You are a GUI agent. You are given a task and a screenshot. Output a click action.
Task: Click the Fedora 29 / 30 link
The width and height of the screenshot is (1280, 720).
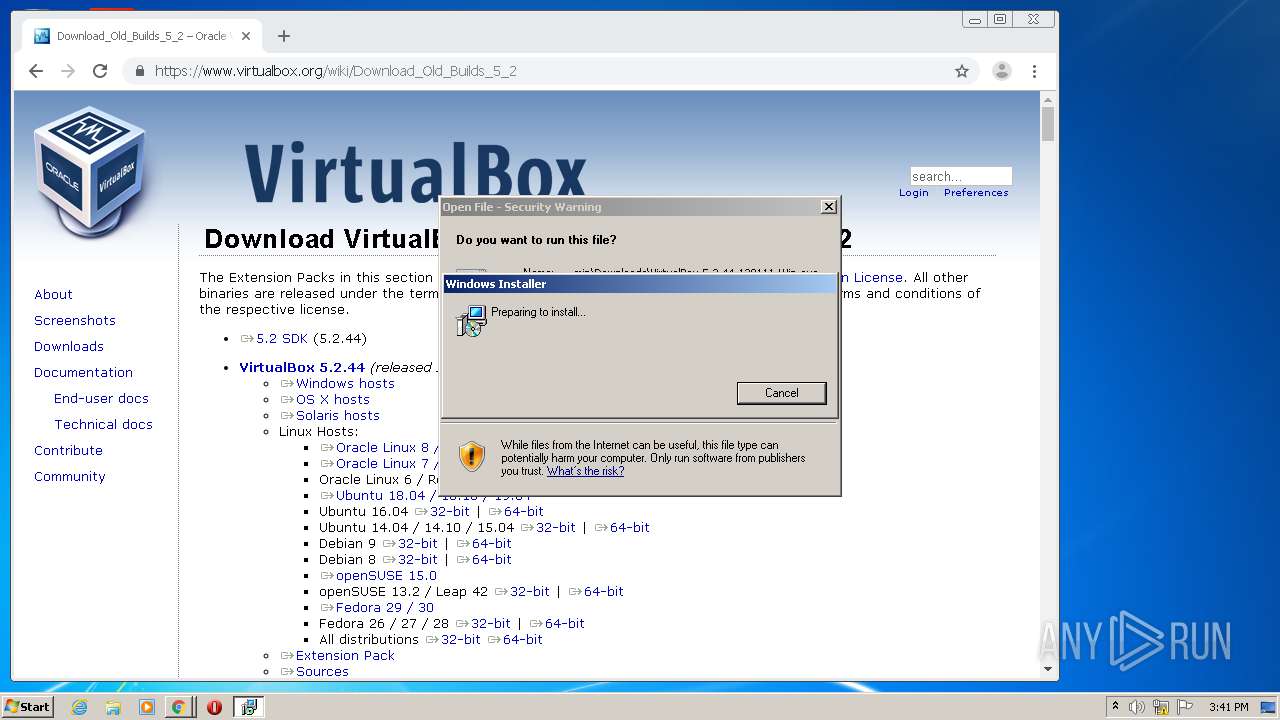[x=377, y=607]
